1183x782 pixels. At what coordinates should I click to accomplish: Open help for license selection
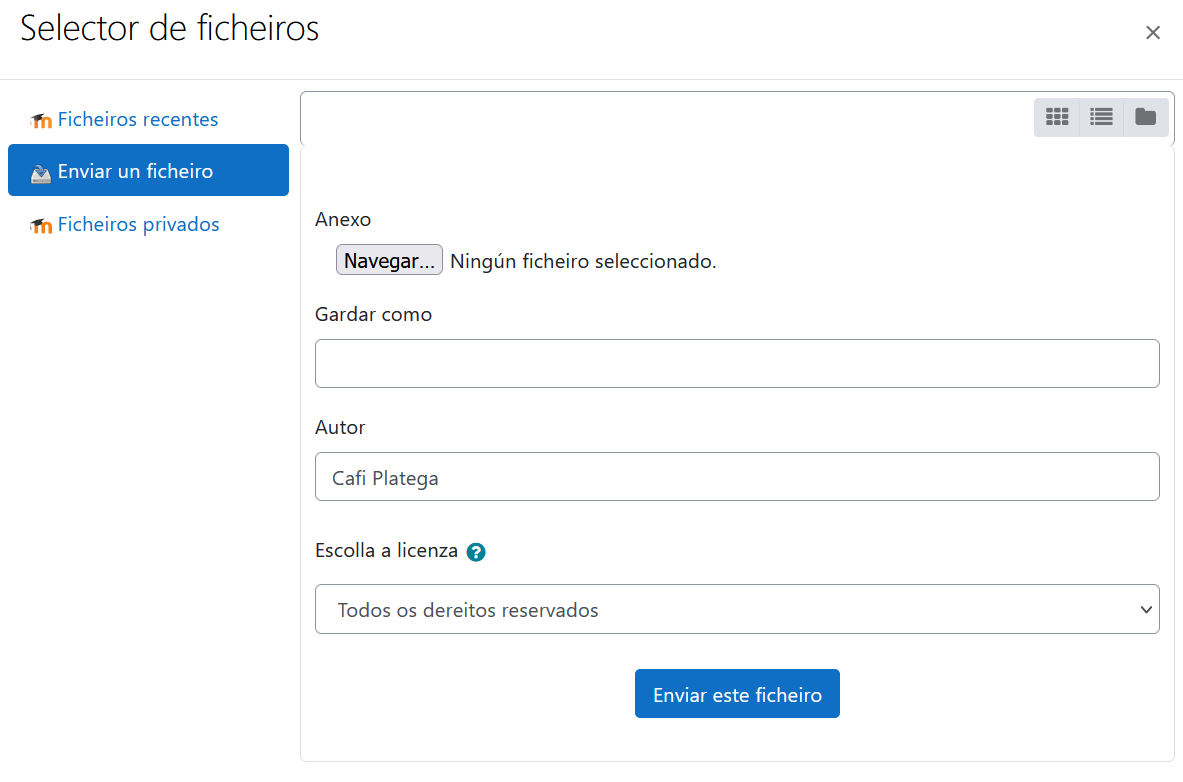coord(476,552)
